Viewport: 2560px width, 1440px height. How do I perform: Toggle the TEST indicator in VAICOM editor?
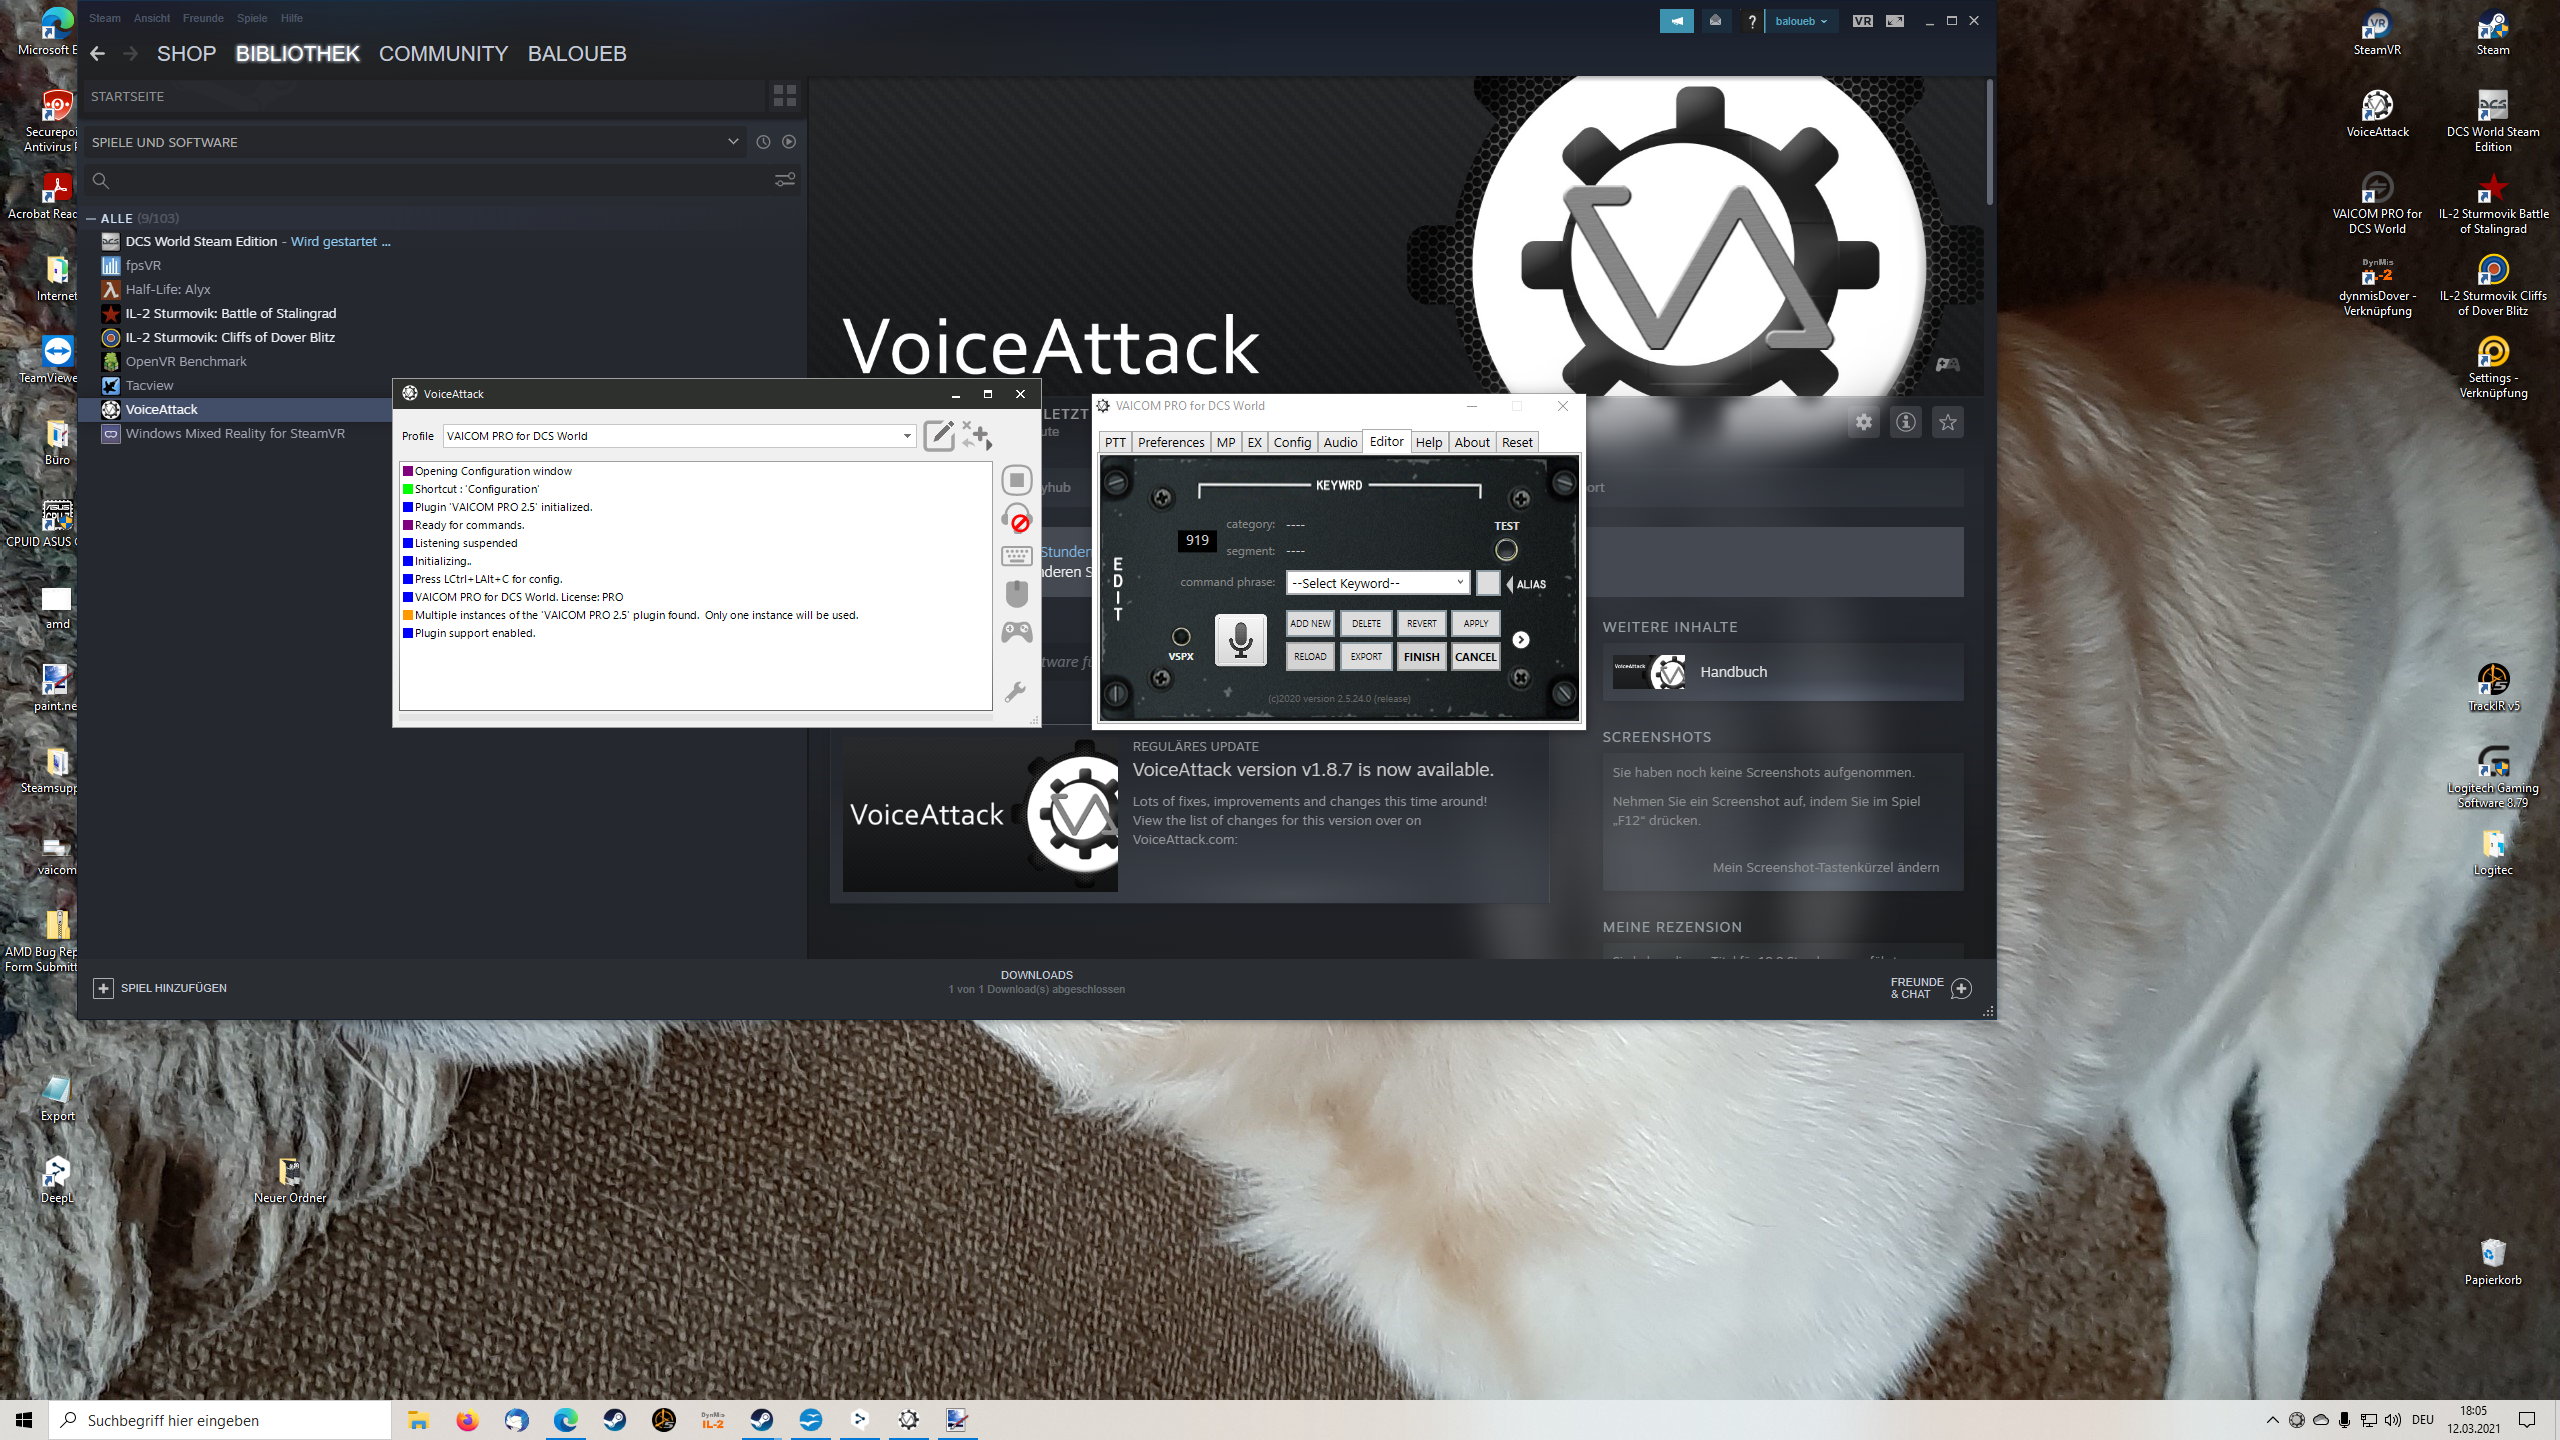[x=1506, y=550]
